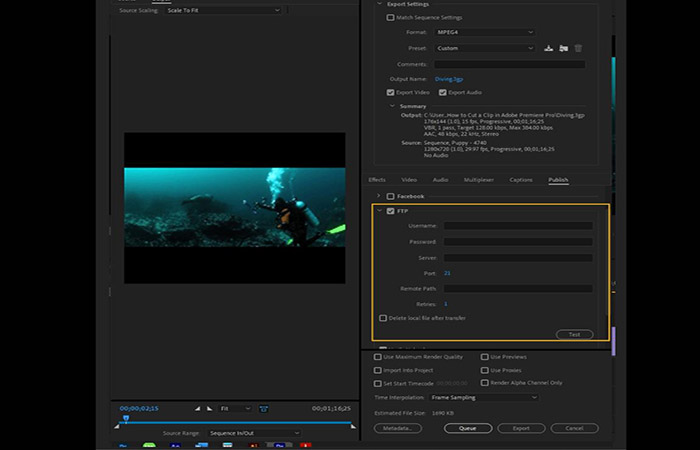This screenshot has width=700, height=450.
Task: Switch to the Audio tab
Action: (440, 179)
